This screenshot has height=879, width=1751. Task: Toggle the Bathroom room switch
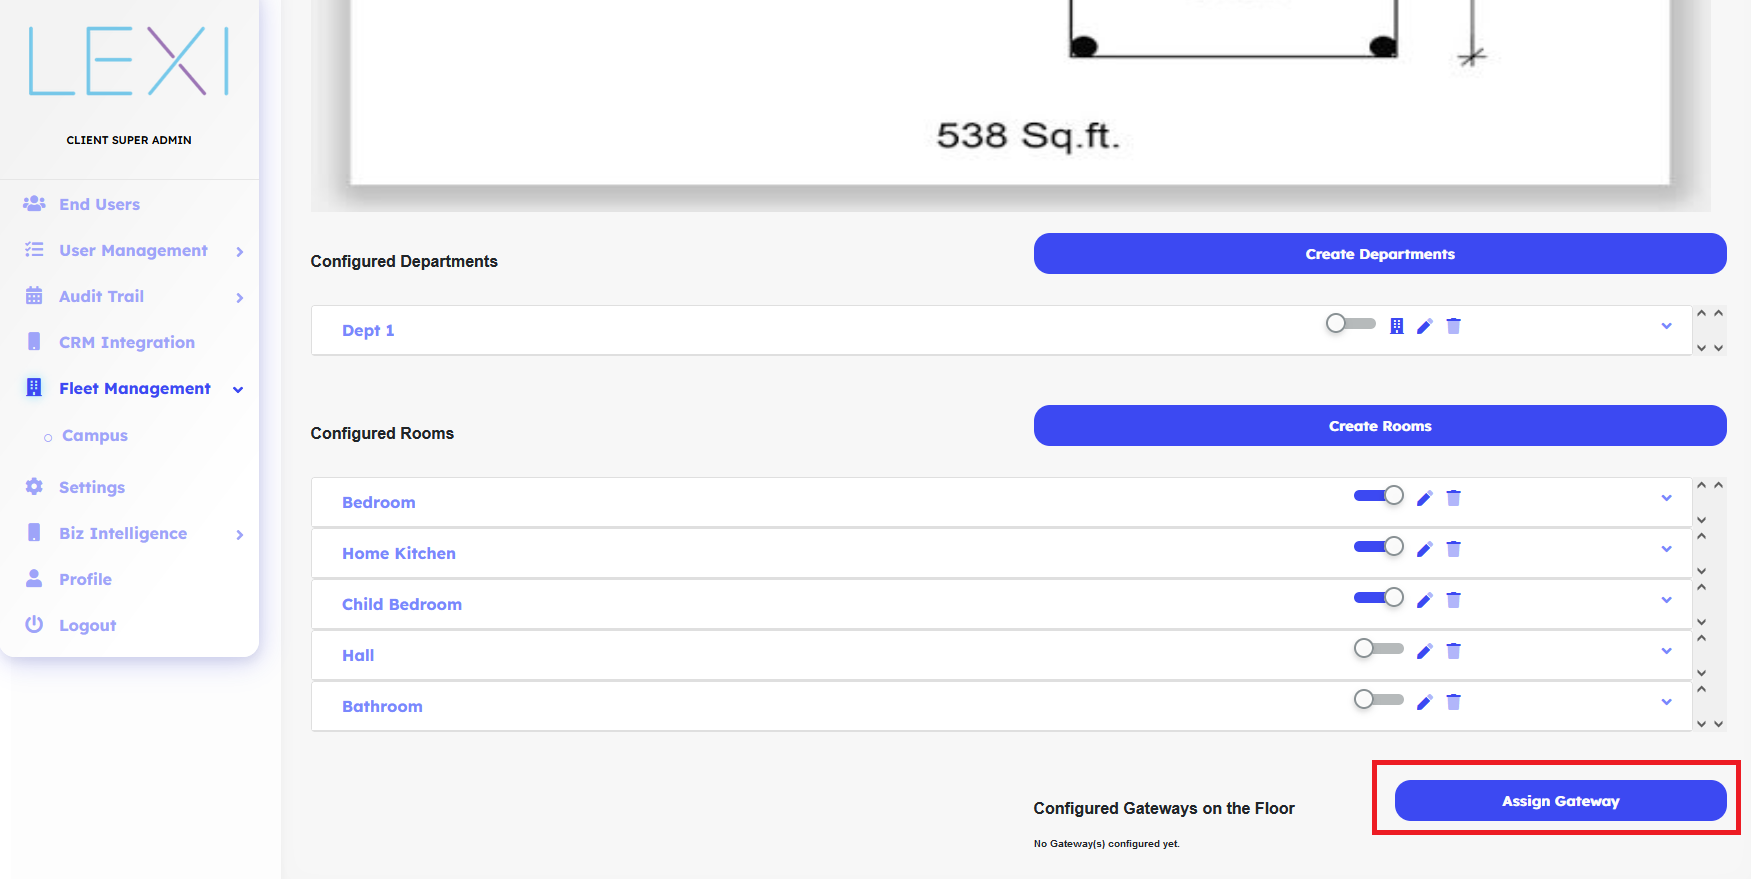click(x=1378, y=700)
